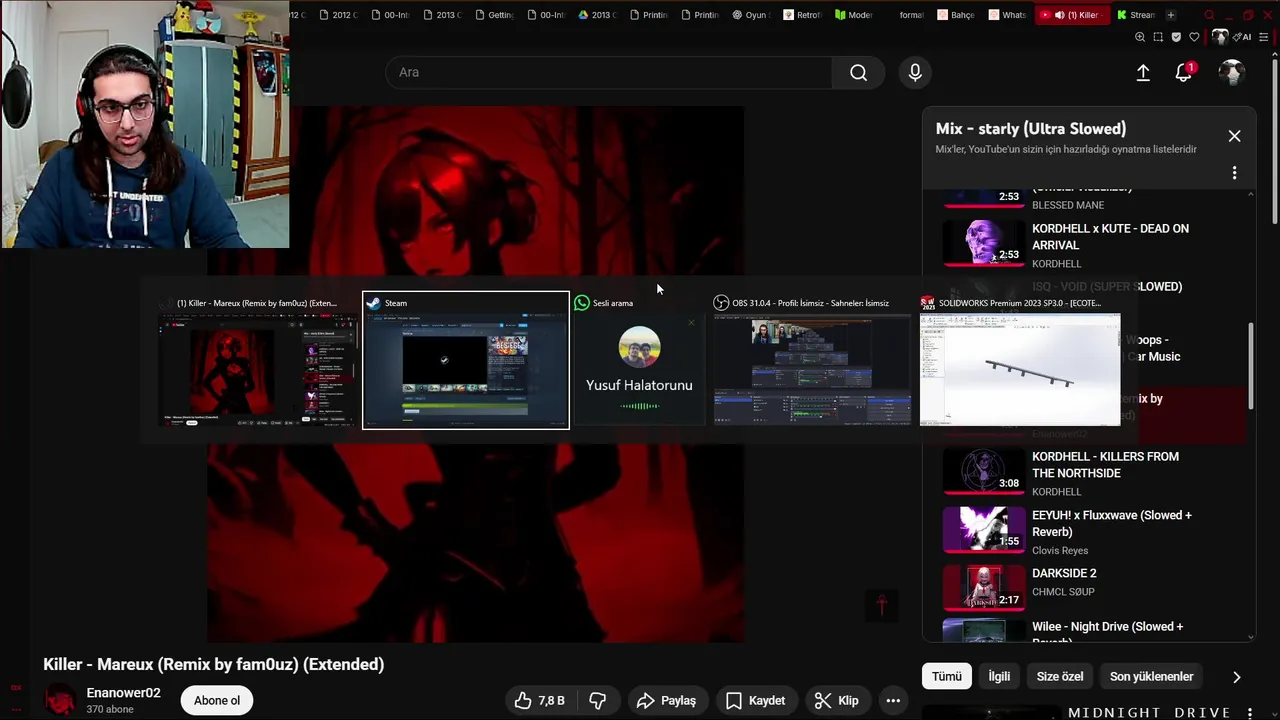Focus the Ara search field
Image resolution: width=1280 pixels, height=720 pixels.
click(x=609, y=72)
